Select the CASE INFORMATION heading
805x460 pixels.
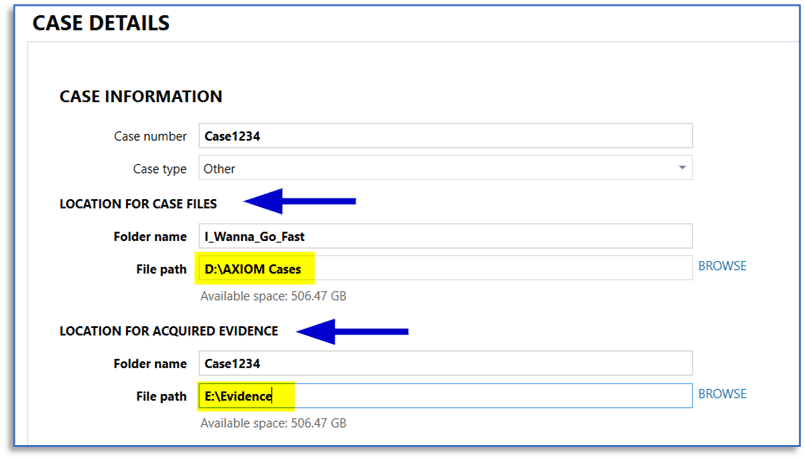coord(141,97)
